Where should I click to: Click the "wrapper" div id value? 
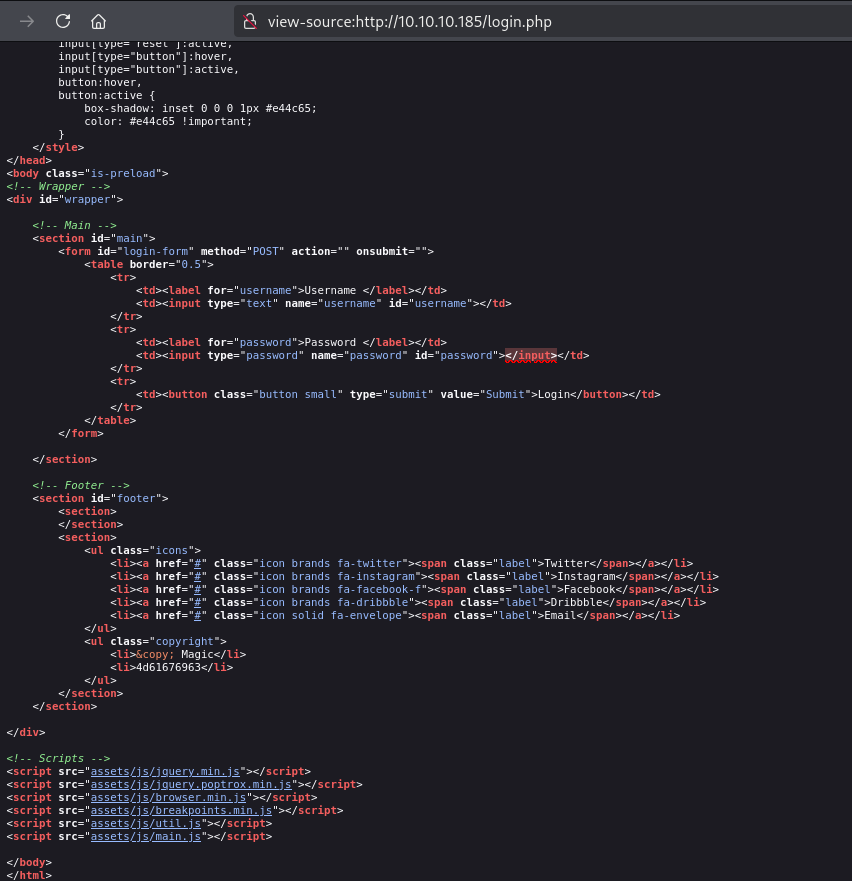(x=87, y=199)
